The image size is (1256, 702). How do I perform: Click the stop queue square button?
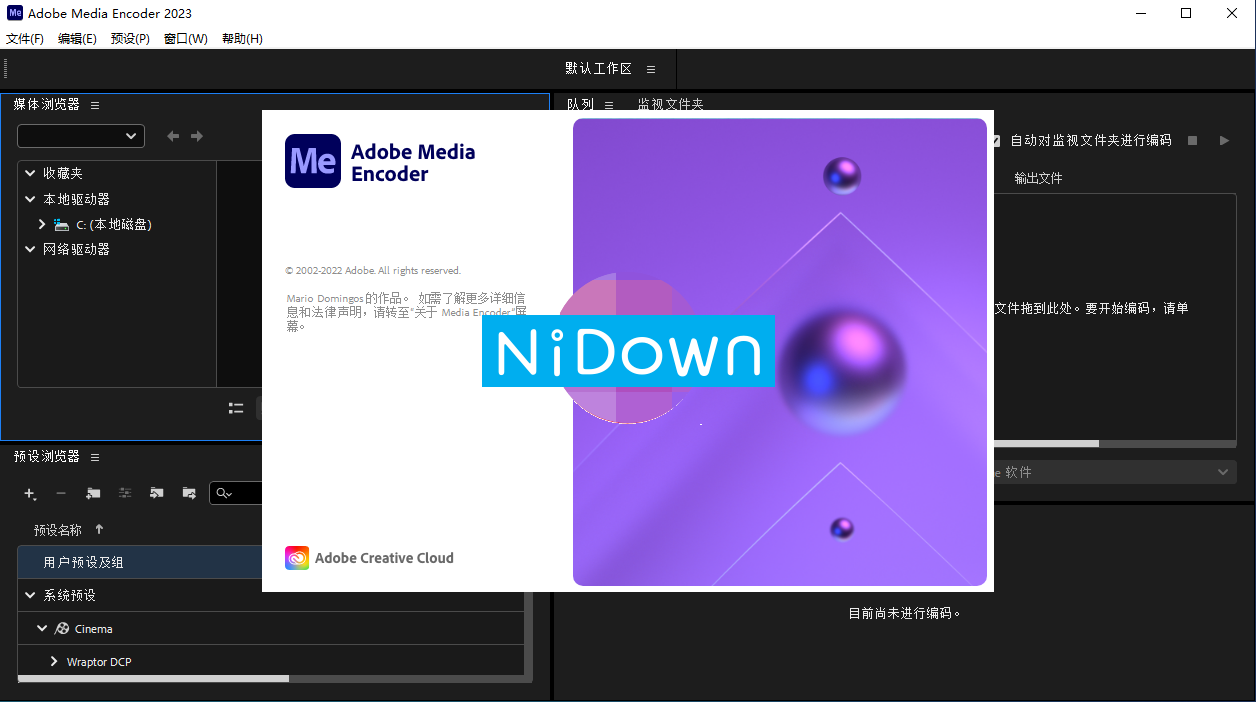[x=1192, y=141]
